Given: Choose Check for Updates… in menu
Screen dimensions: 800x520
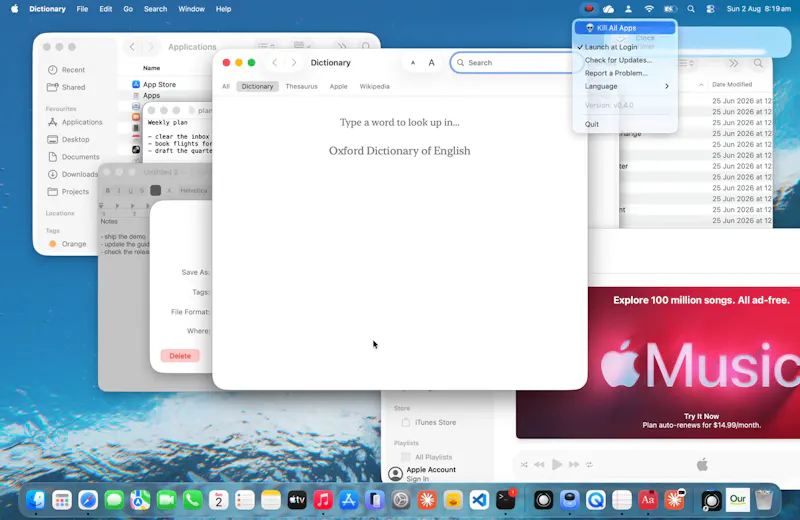Looking at the screenshot, I should tap(625, 60).
